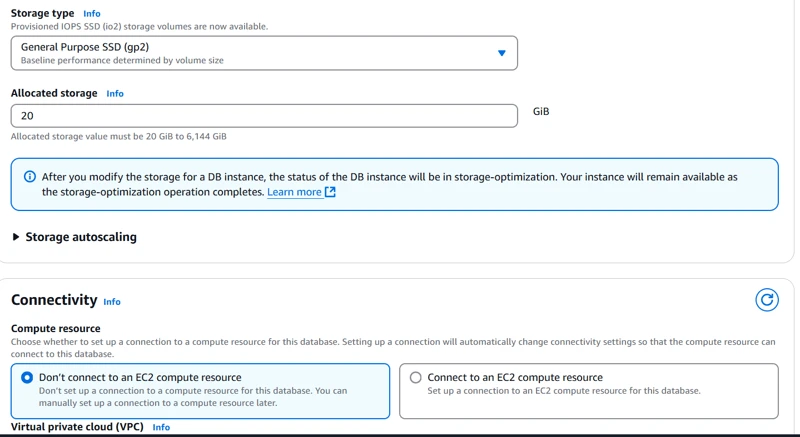
Task: Open the Info link next to Allocated storage
Action: click(x=115, y=94)
